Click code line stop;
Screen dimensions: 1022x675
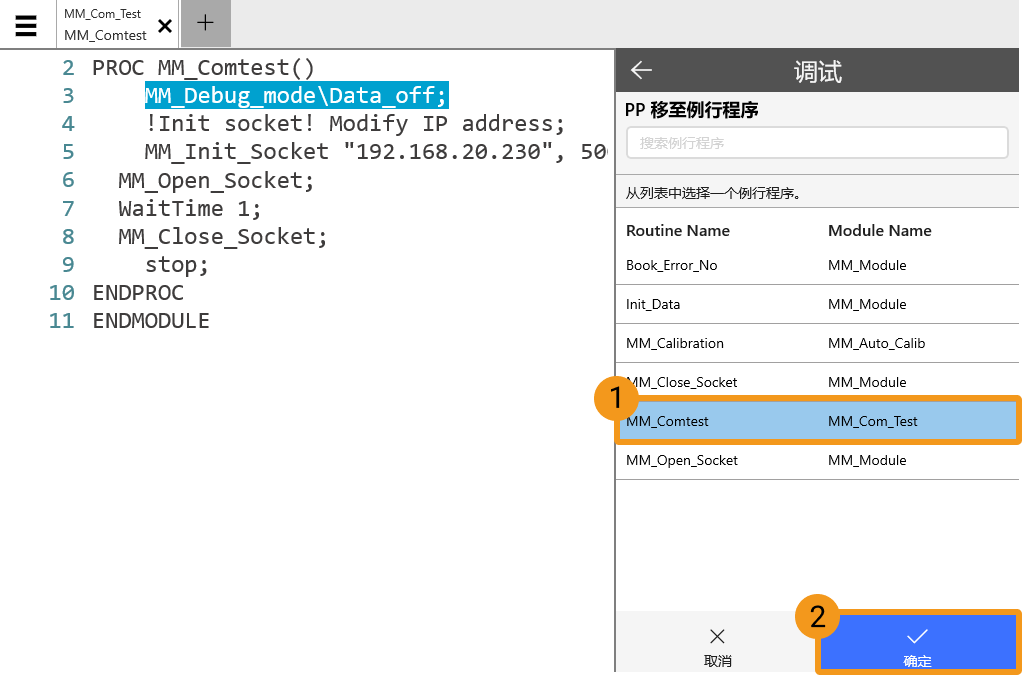tap(177, 265)
